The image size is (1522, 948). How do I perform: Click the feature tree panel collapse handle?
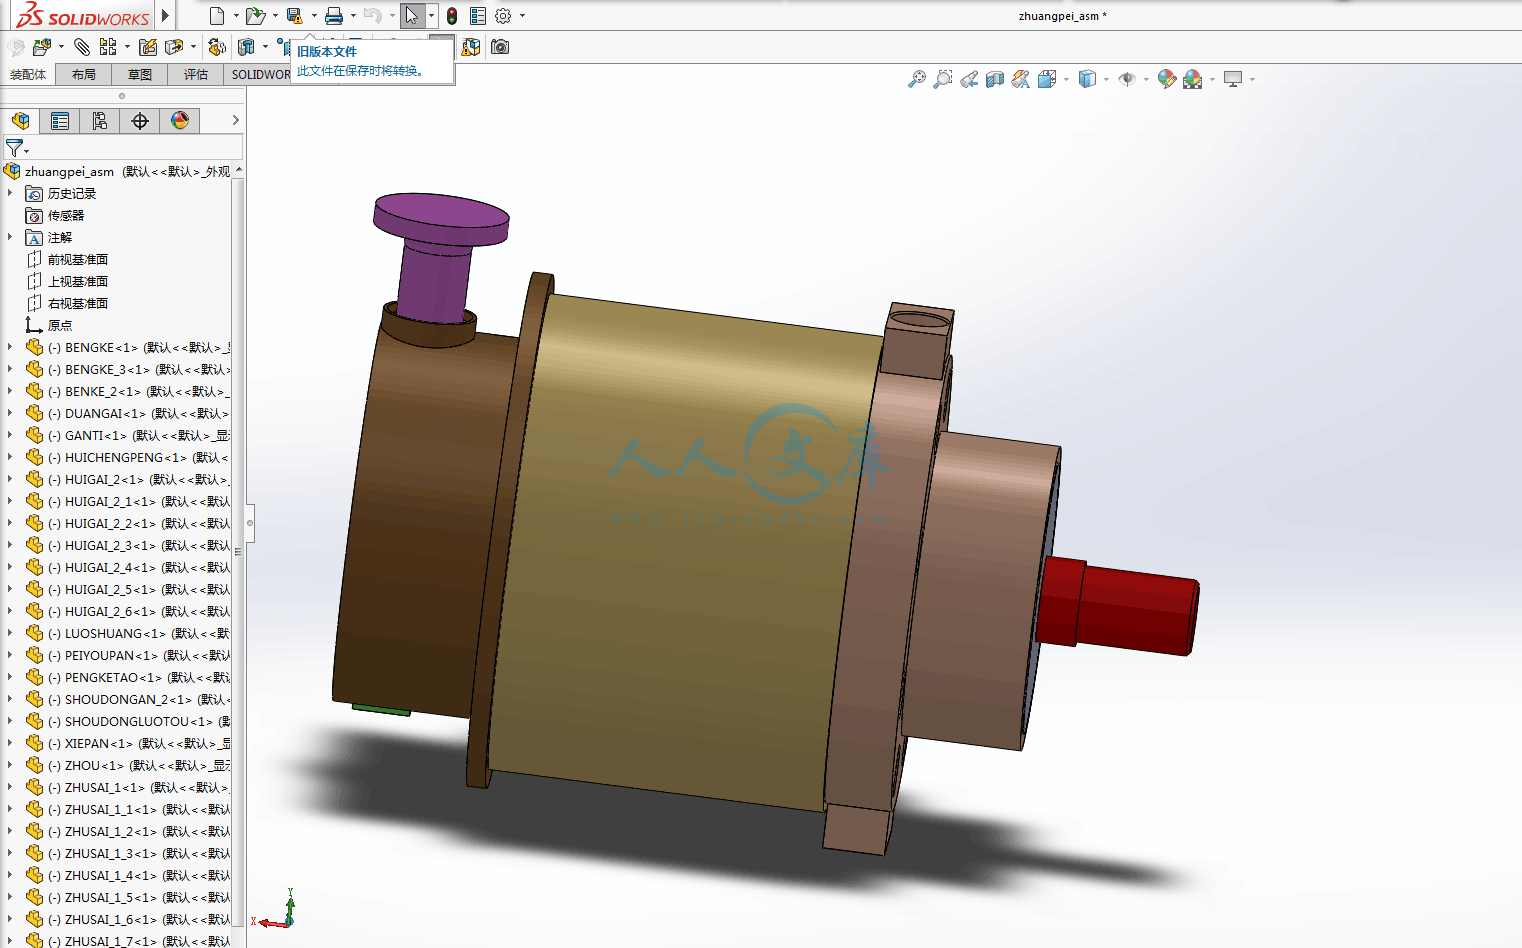click(250, 523)
